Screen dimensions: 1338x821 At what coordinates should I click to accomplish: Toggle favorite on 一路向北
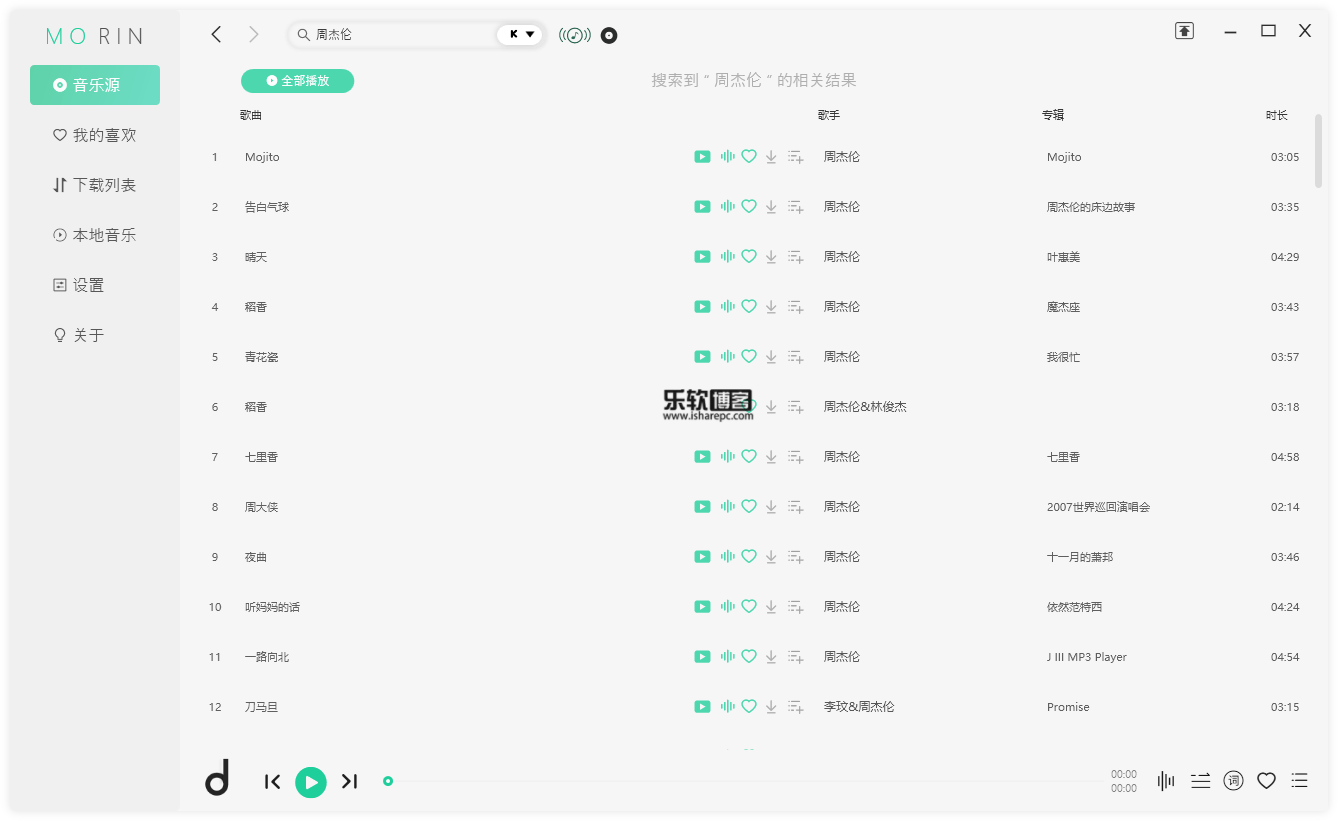[x=749, y=657]
